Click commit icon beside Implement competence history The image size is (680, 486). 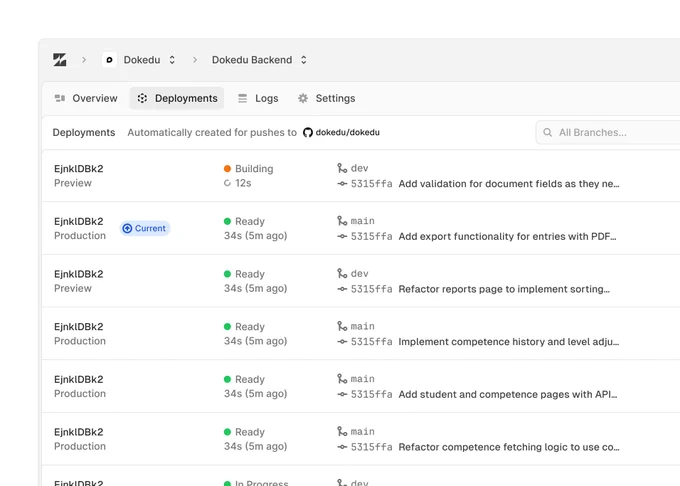[342, 342]
